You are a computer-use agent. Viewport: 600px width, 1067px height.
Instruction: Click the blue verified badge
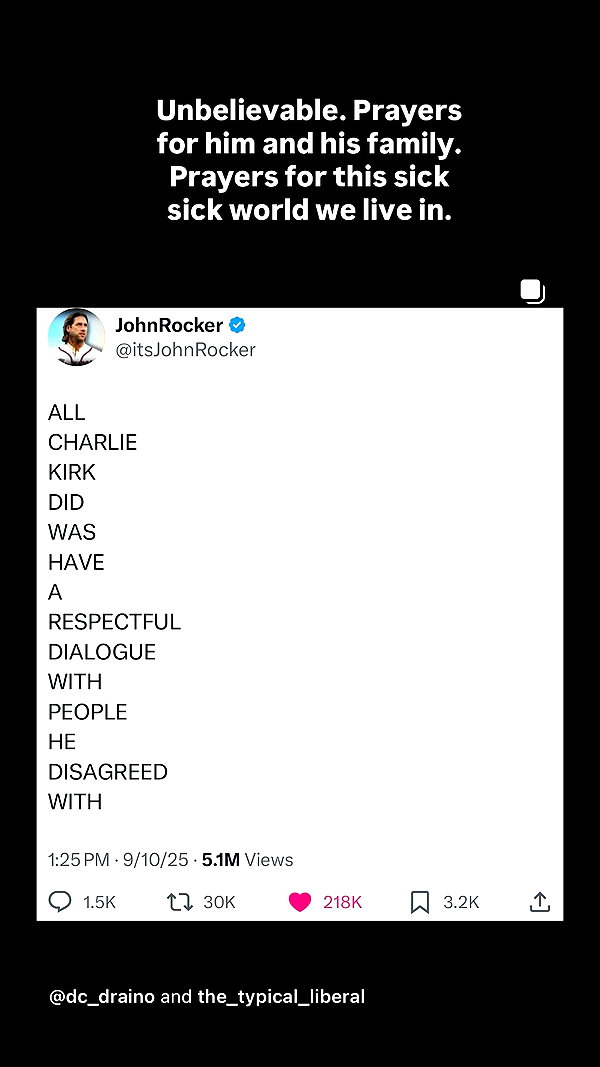coord(237,325)
